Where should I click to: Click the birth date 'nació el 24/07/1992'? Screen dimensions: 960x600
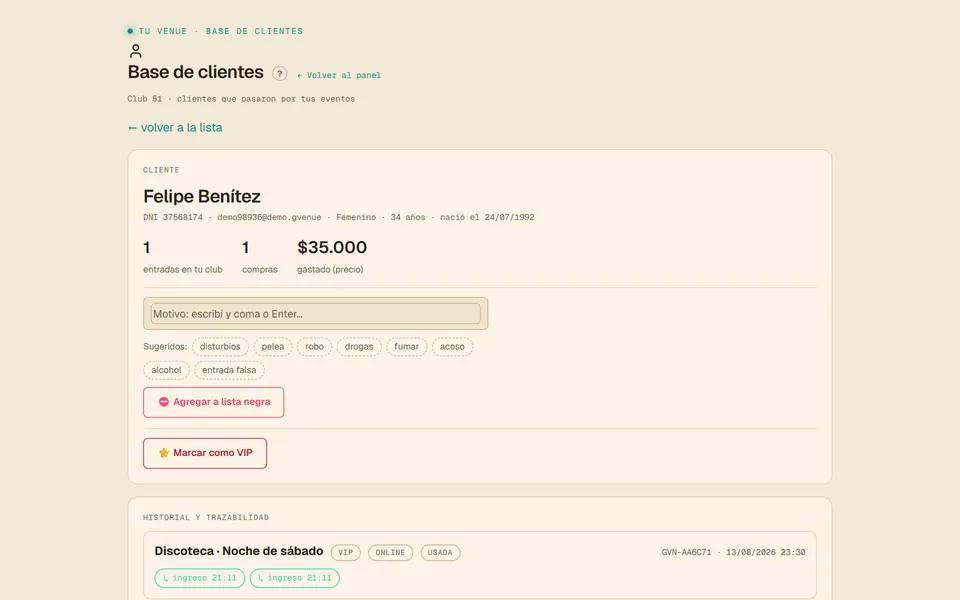[487, 217]
